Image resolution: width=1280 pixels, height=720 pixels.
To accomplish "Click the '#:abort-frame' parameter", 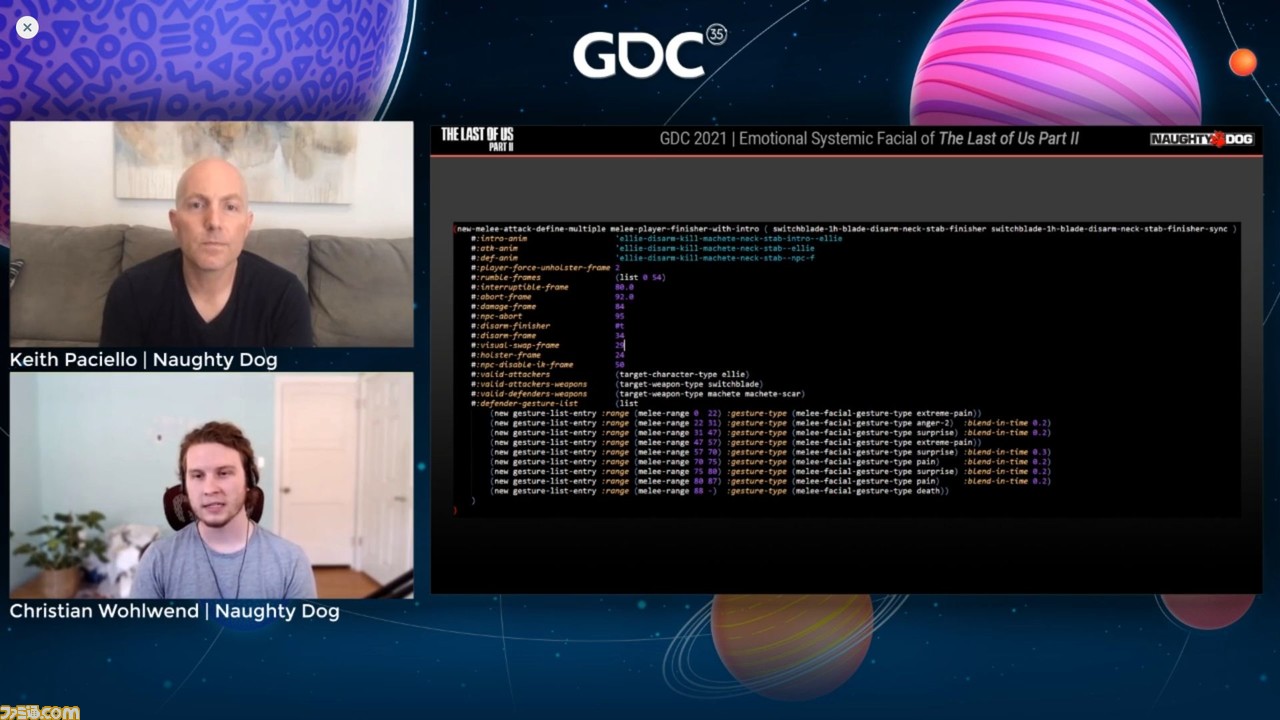I will pos(501,297).
